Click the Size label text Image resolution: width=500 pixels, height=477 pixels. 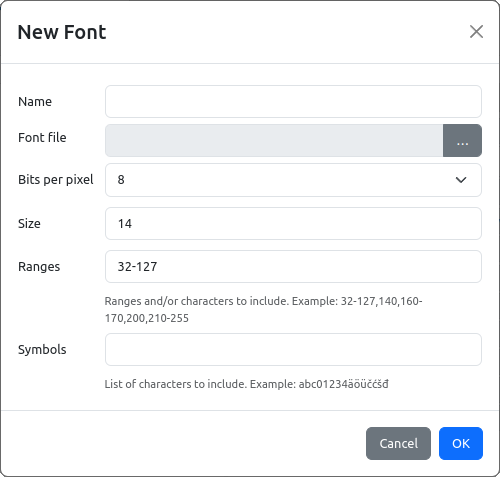29,223
